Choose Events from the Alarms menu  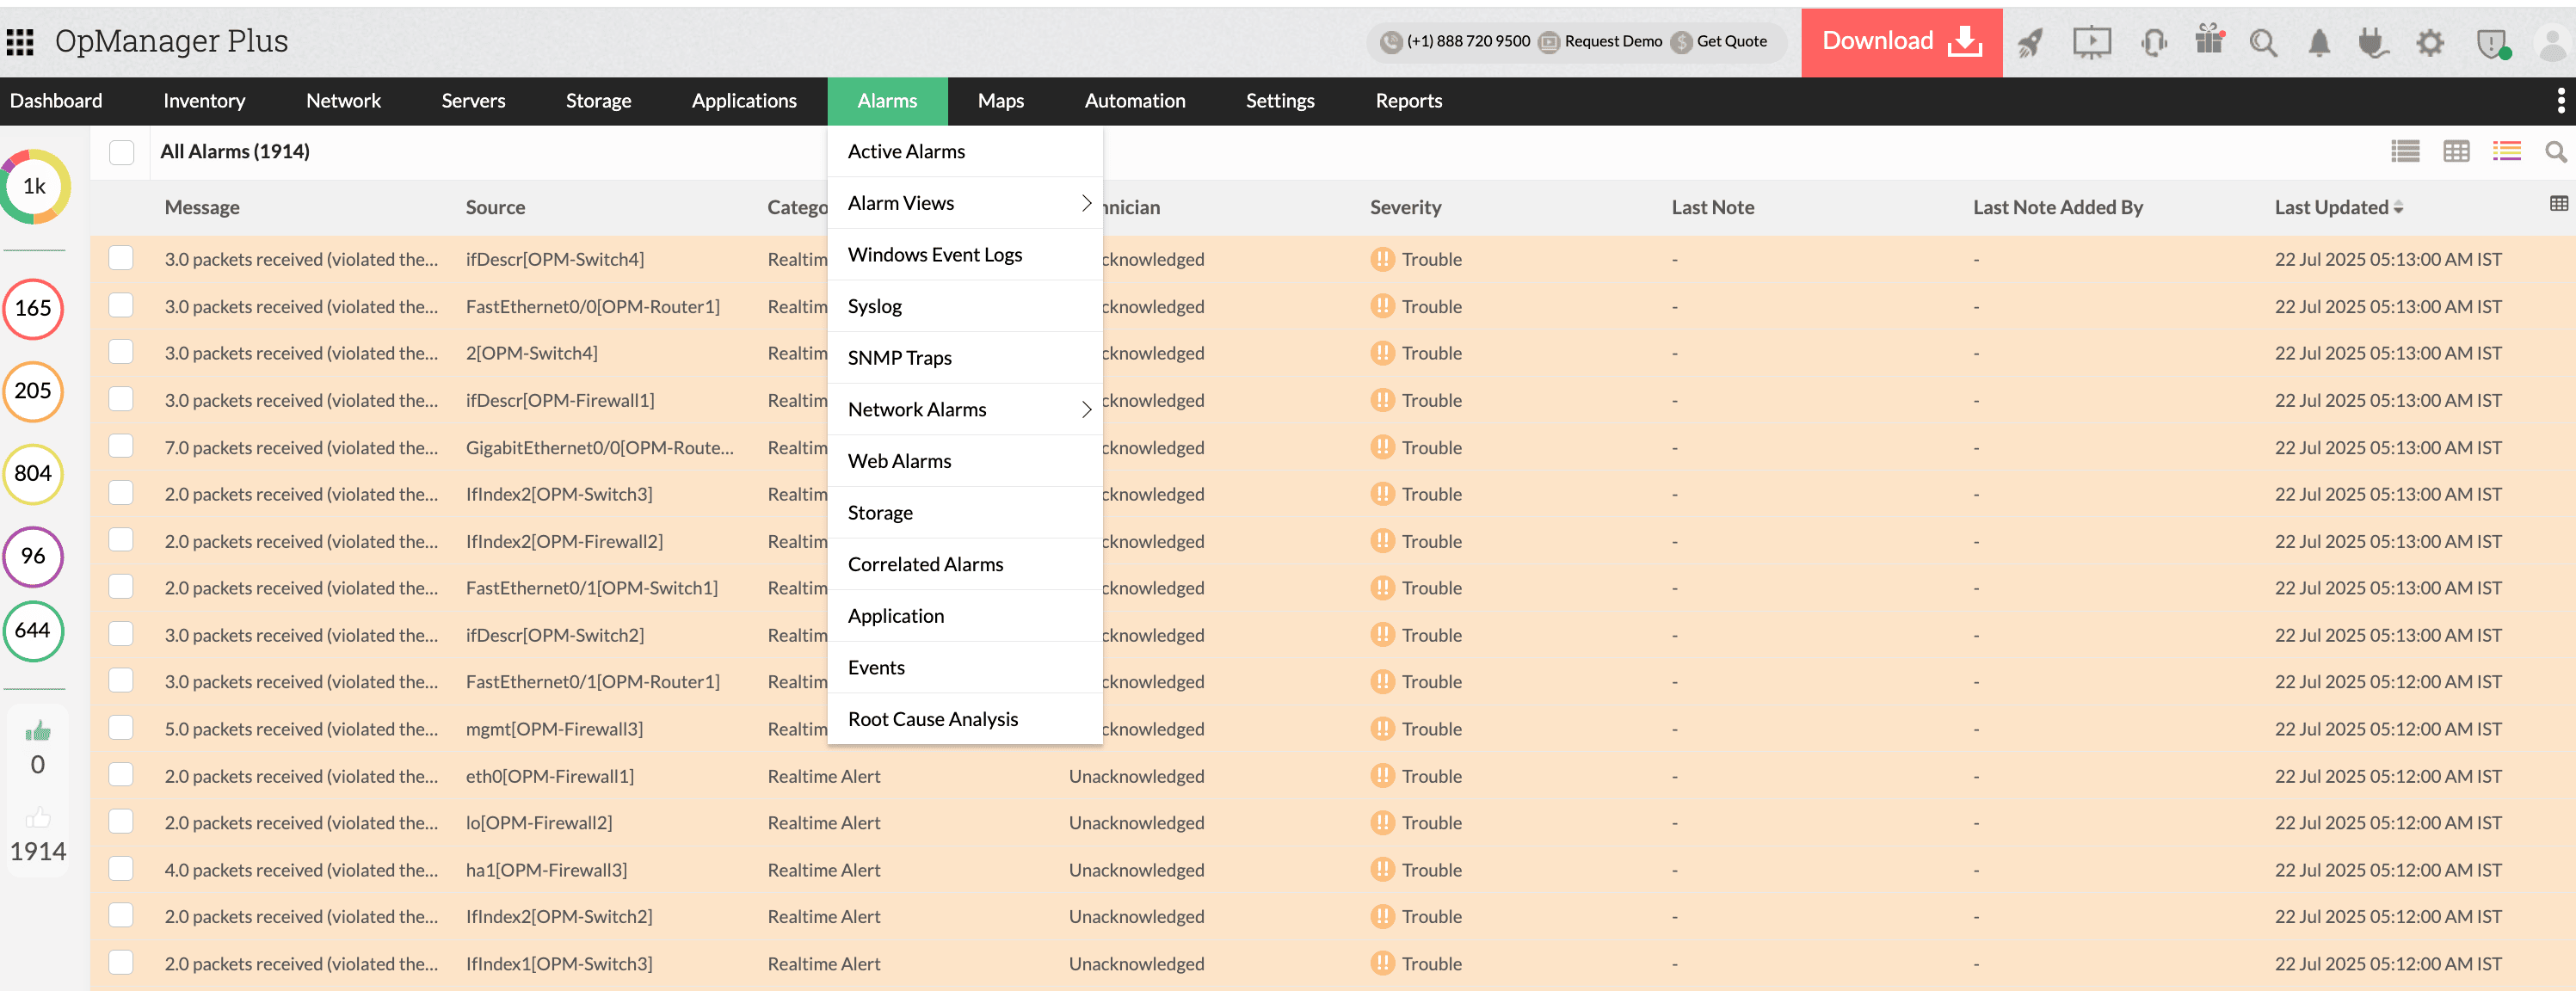coord(965,667)
